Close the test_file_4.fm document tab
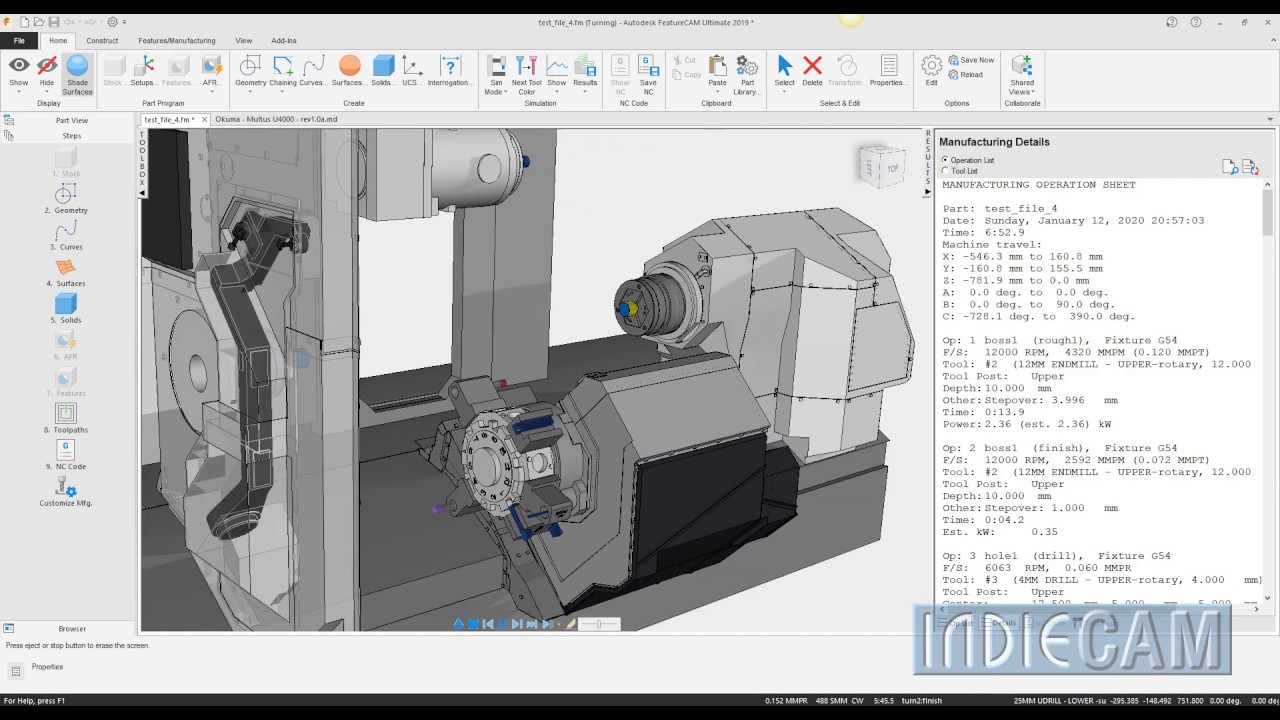The height and width of the screenshot is (720, 1280). (204, 119)
